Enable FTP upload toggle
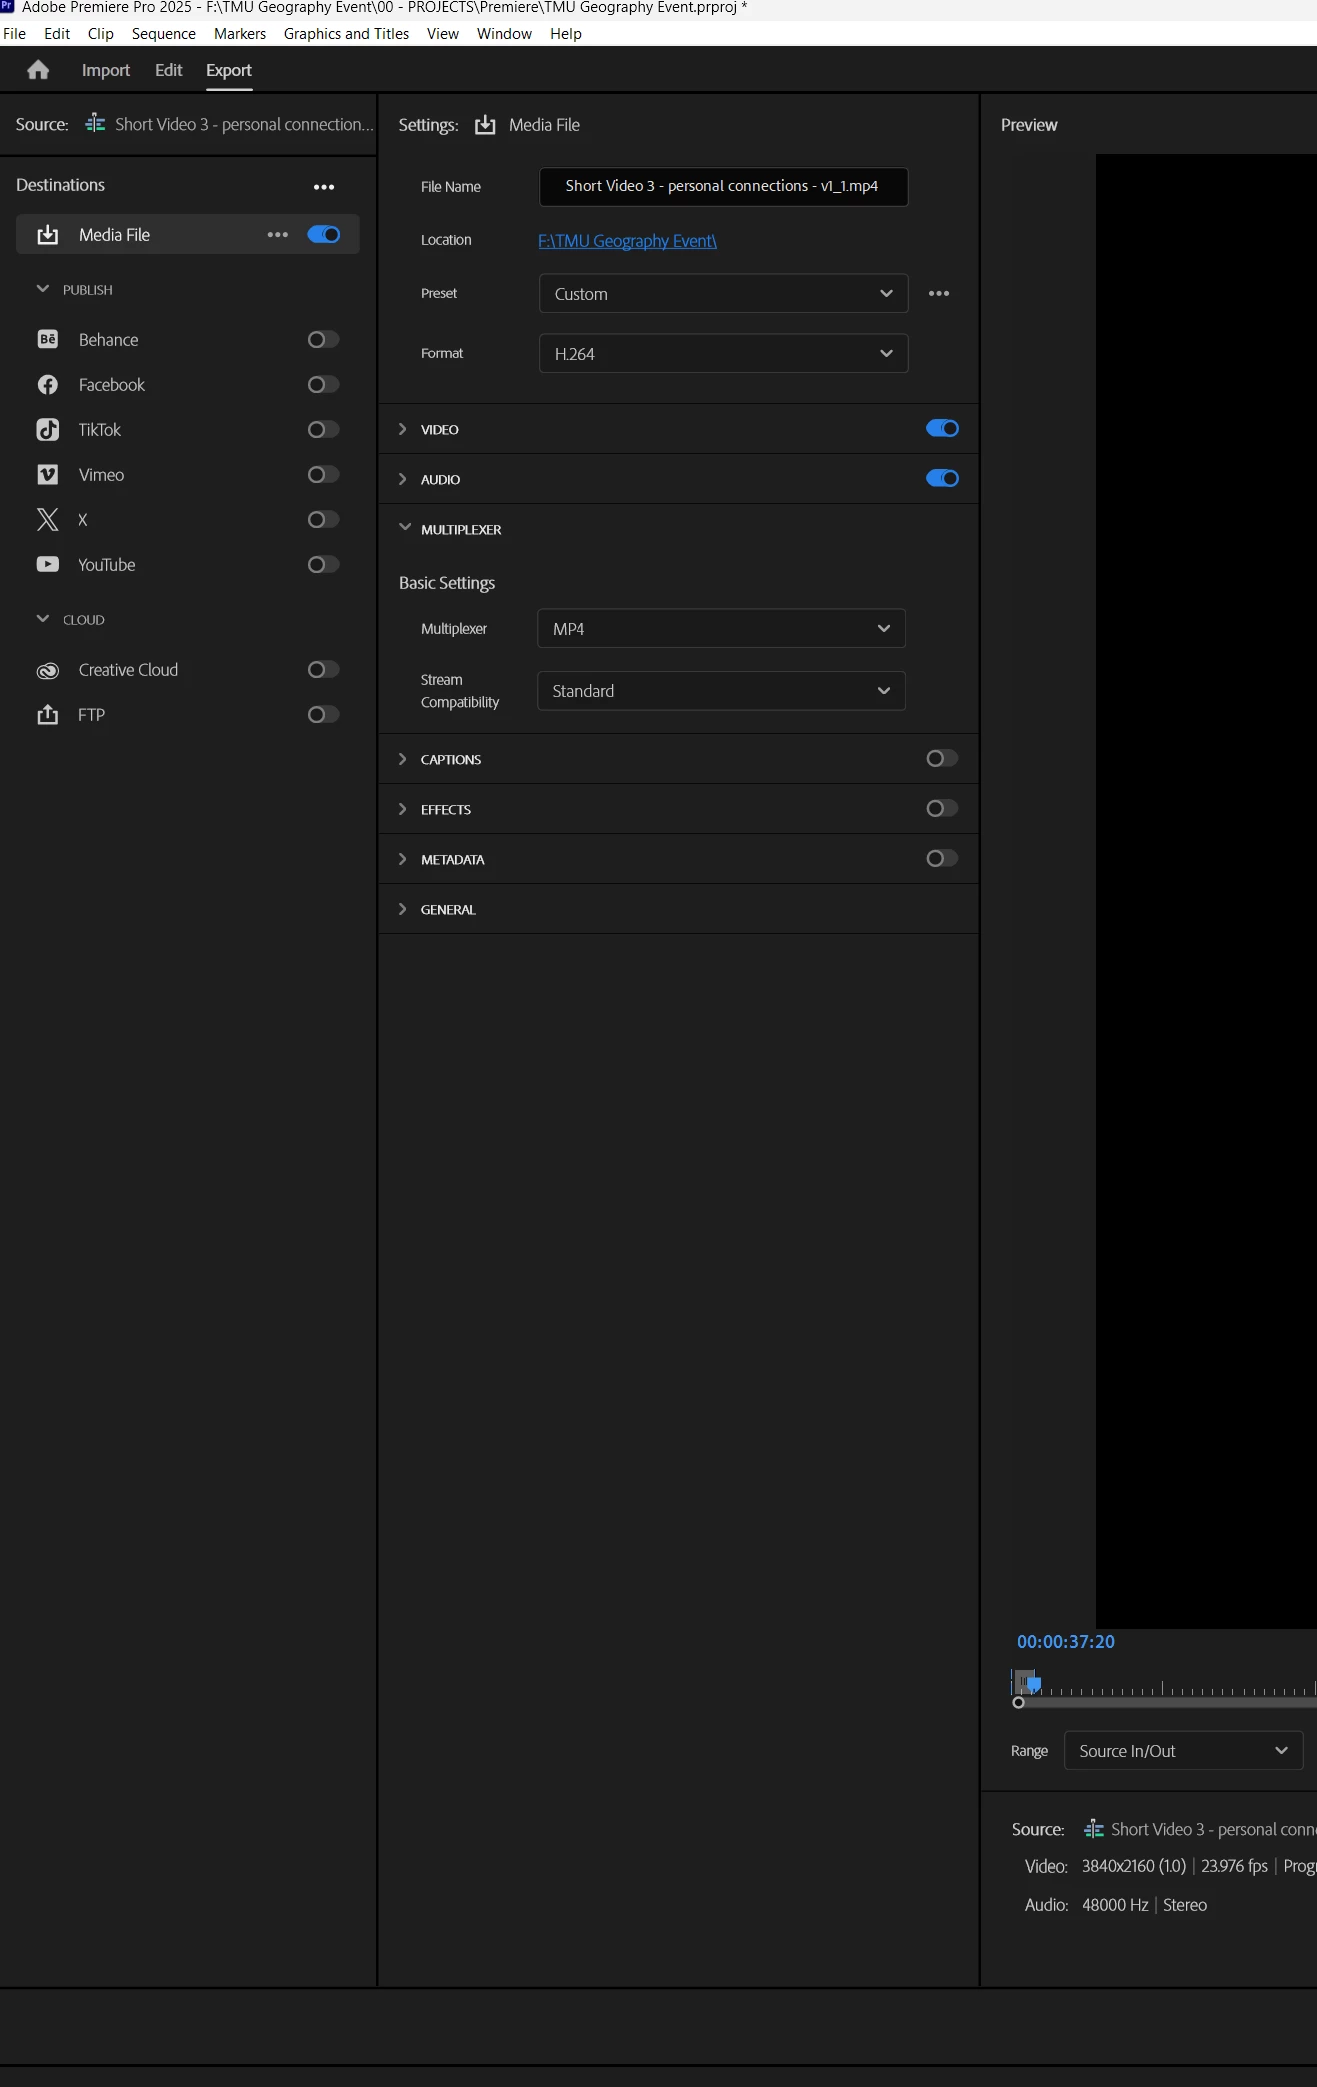1317x2087 pixels. click(323, 714)
